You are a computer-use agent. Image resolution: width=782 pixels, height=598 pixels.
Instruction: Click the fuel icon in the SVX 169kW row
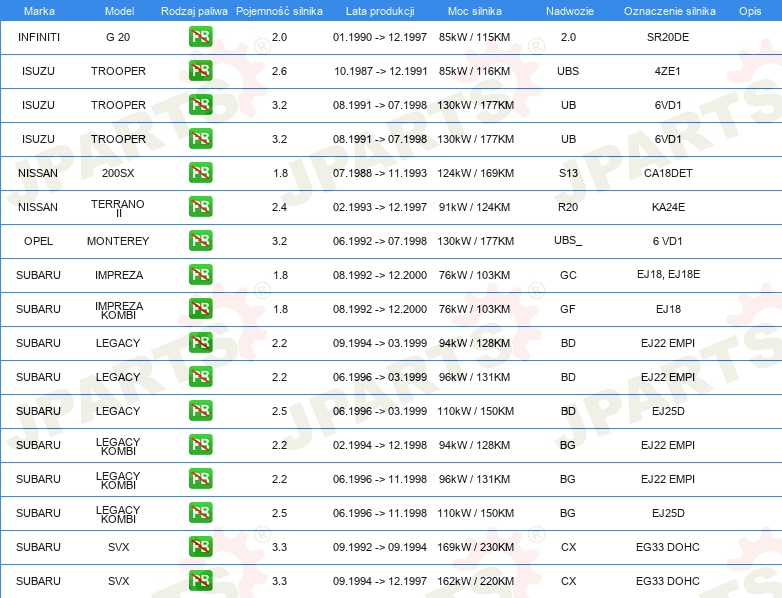(200, 547)
